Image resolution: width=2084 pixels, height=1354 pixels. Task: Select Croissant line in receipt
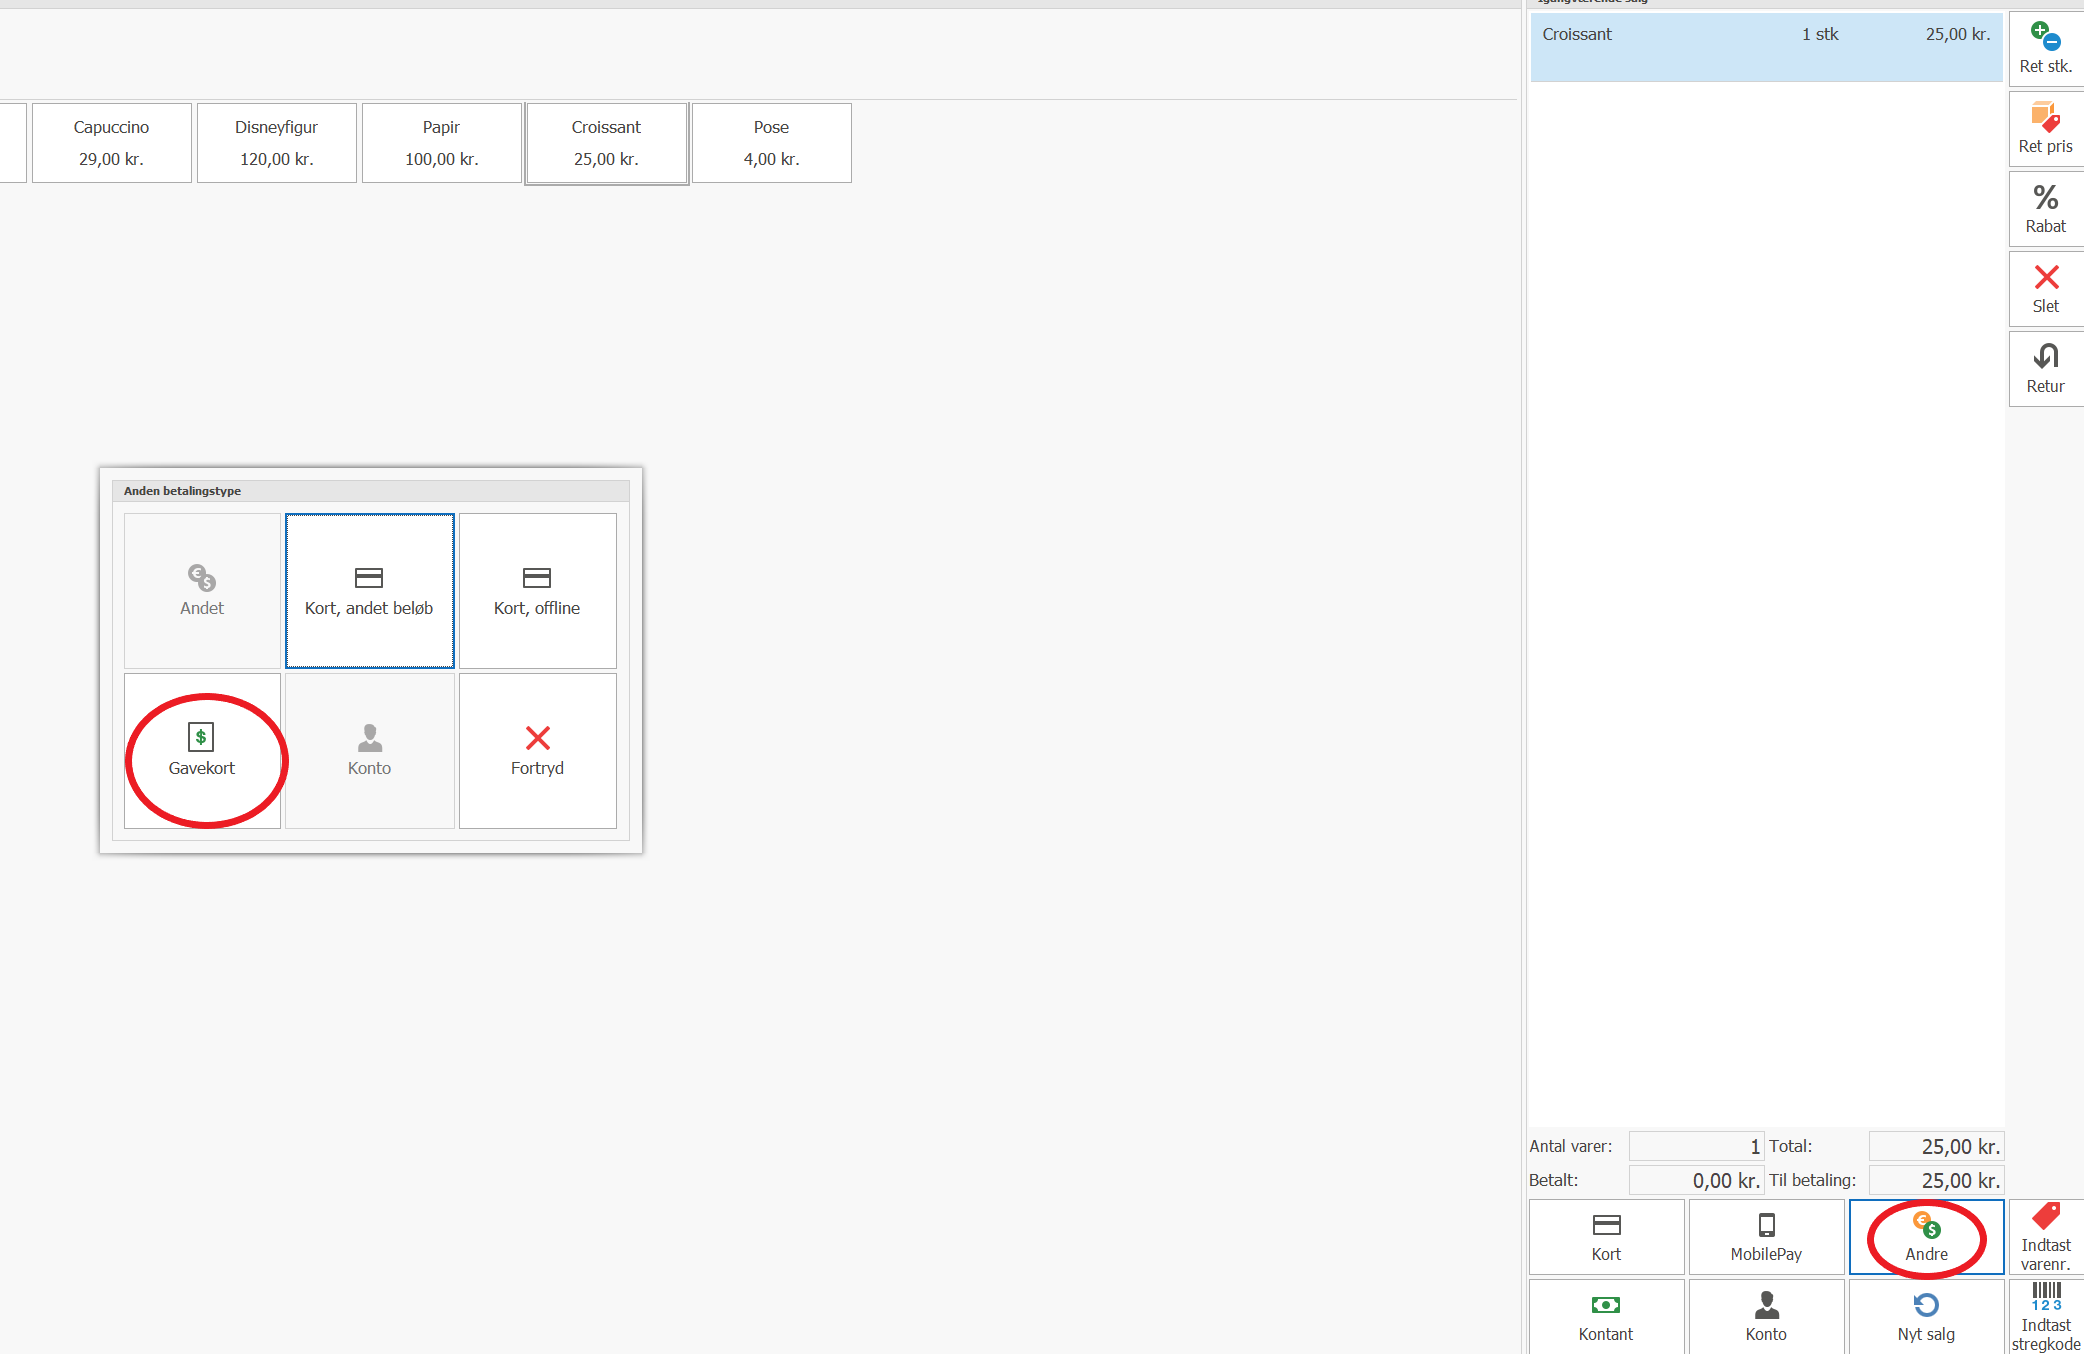point(1765,46)
